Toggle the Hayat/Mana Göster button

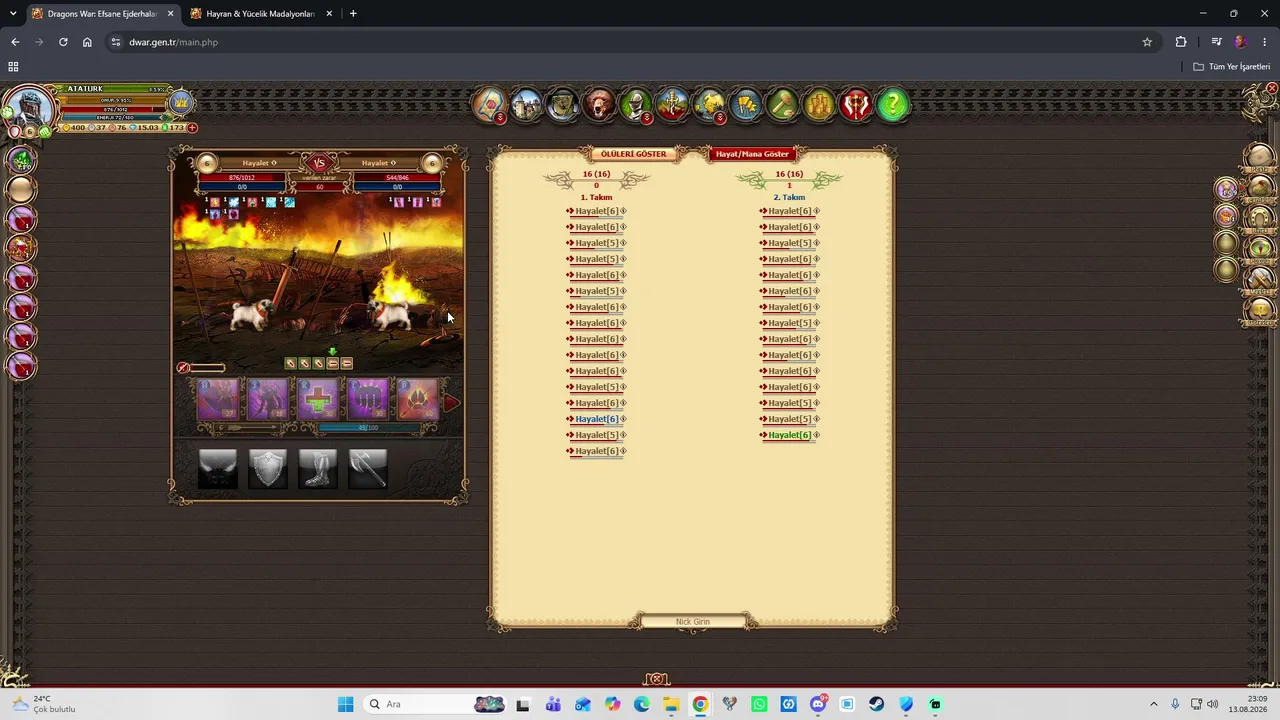coord(752,154)
